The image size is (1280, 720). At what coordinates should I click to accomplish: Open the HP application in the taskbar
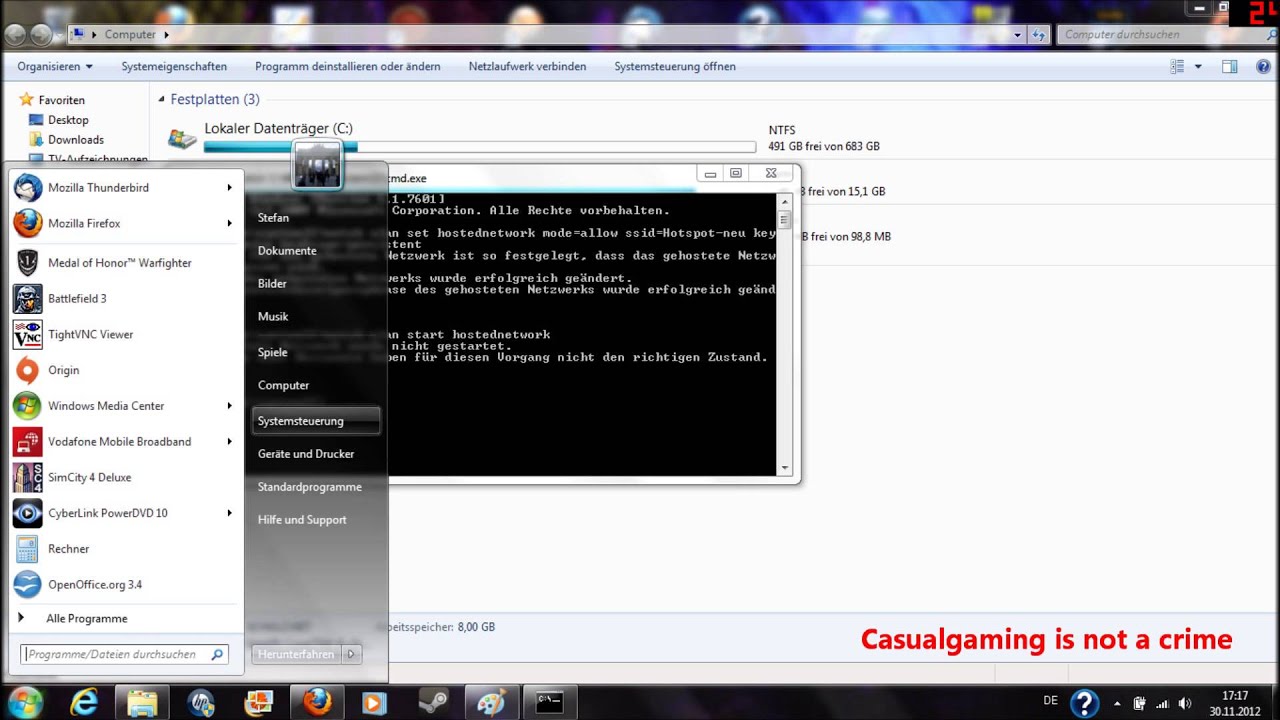[x=200, y=702]
